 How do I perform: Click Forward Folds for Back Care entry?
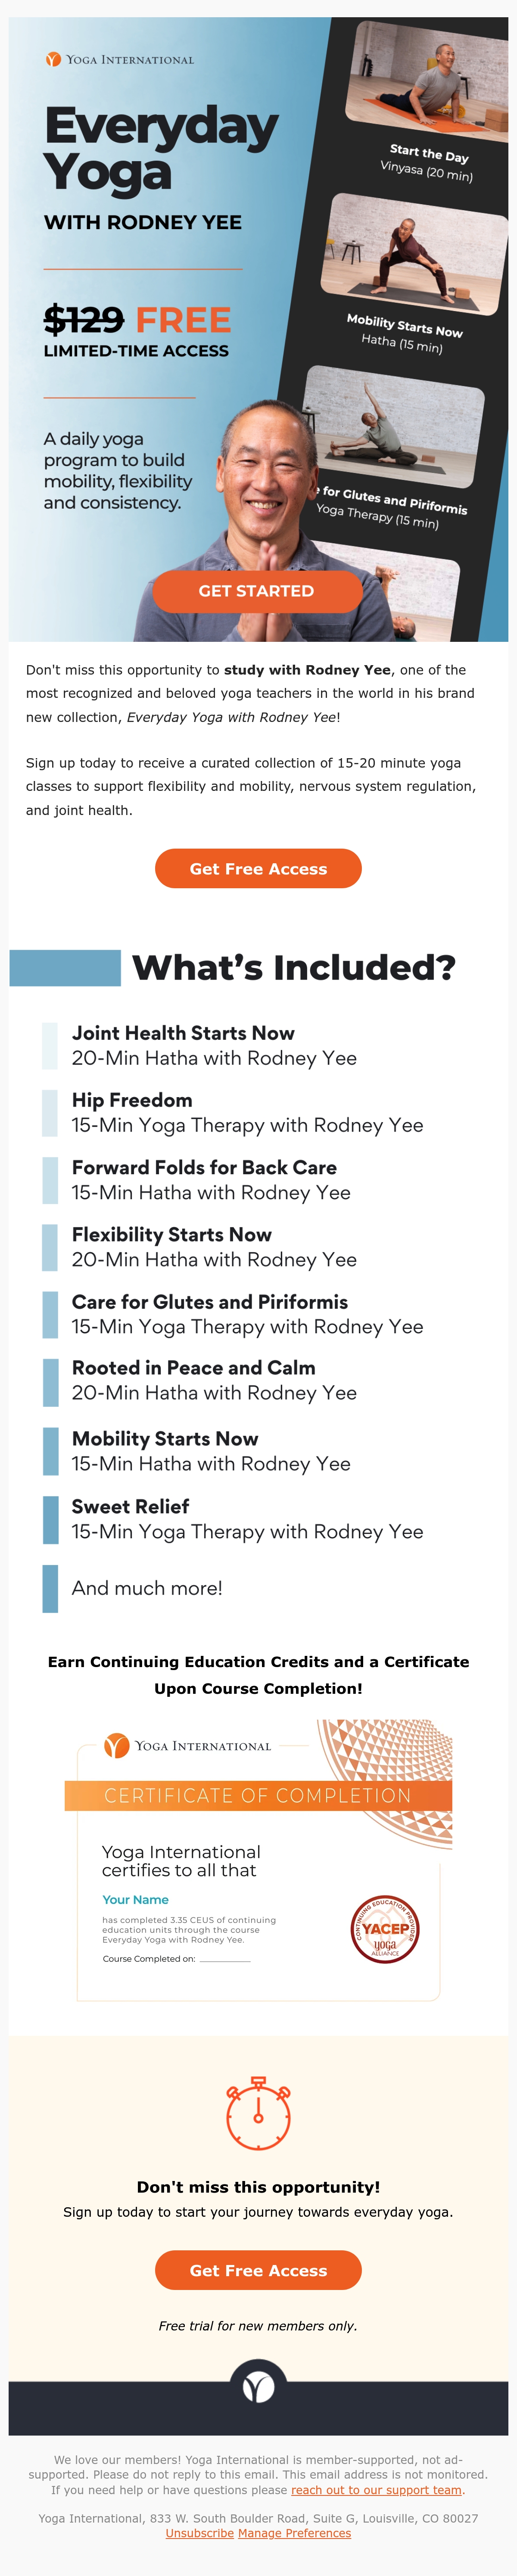point(211,1180)
